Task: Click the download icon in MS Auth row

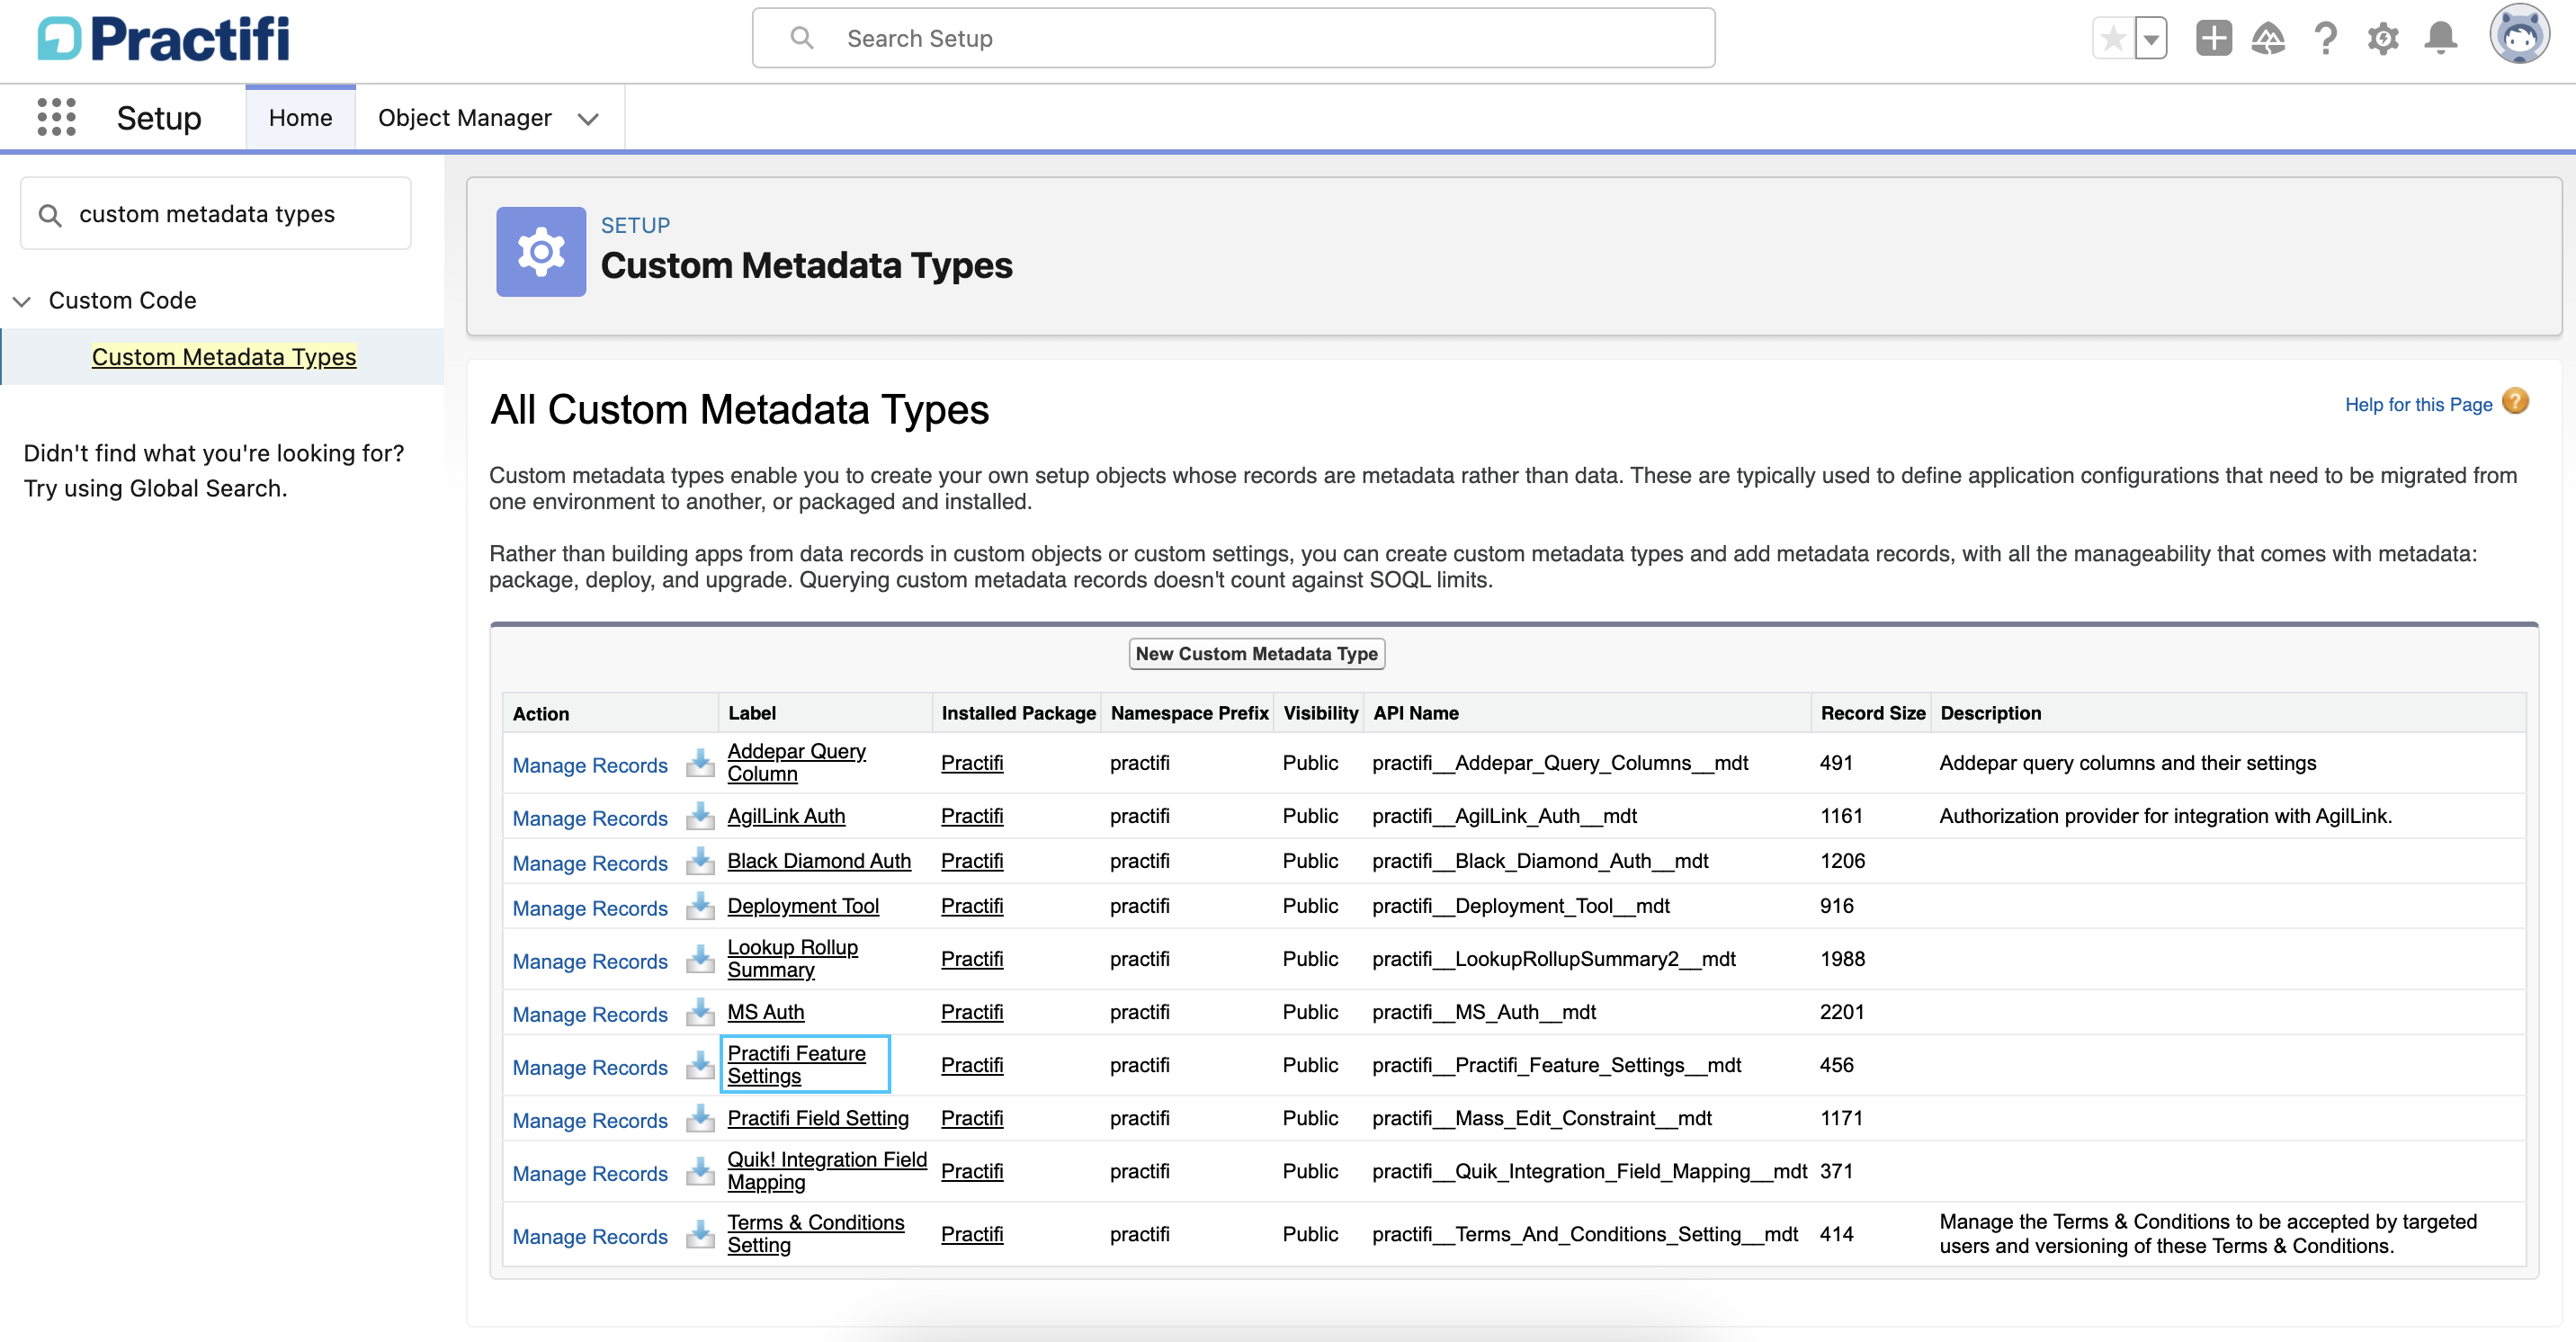Action: pos(700,1013)
